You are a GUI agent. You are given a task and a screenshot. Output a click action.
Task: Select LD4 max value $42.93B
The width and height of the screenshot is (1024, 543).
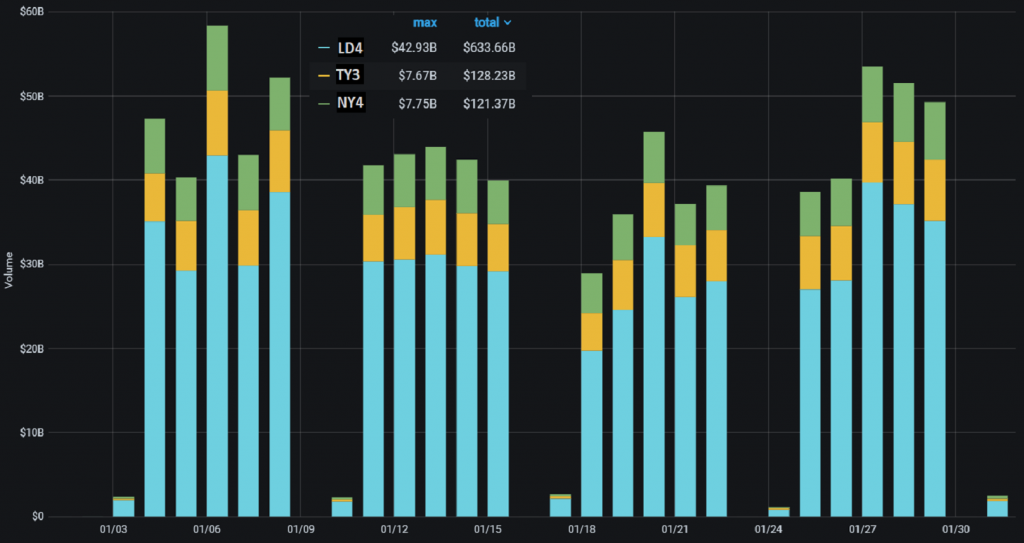(x=414, y=48)
